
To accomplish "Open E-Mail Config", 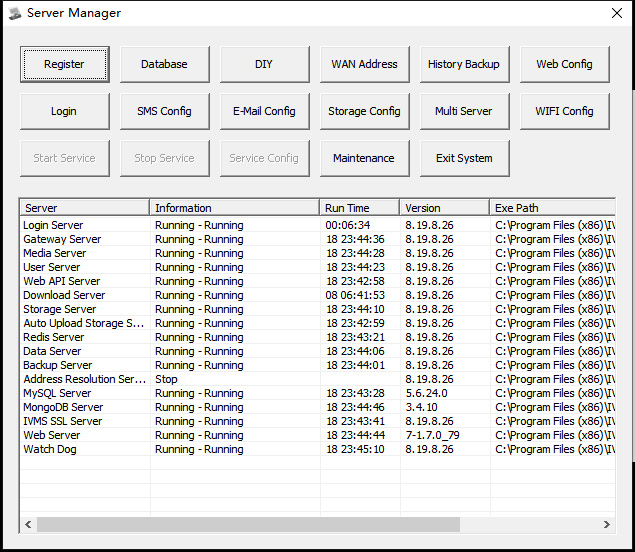I will 265,111.
